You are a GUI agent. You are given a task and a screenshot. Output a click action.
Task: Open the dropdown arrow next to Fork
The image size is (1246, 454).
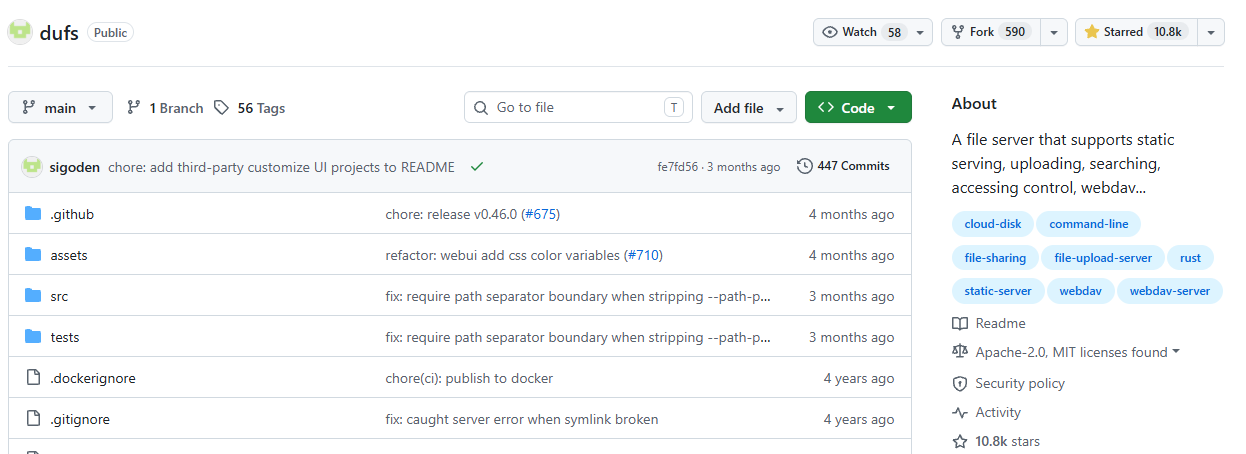point(1054,32)
